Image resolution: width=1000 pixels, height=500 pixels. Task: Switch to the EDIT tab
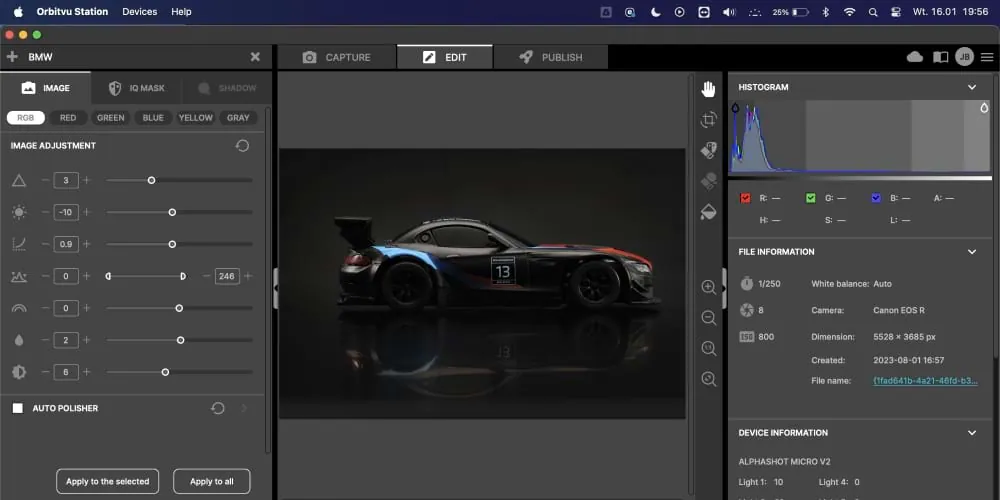tap(445, 57)
